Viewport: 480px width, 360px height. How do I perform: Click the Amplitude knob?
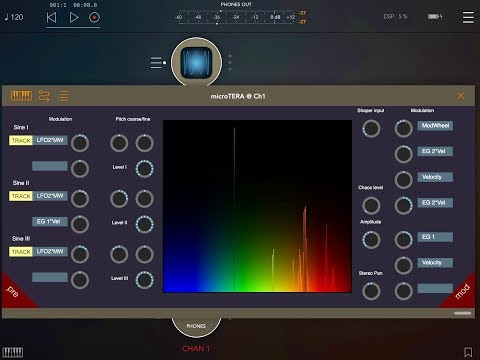pos(371,240)
